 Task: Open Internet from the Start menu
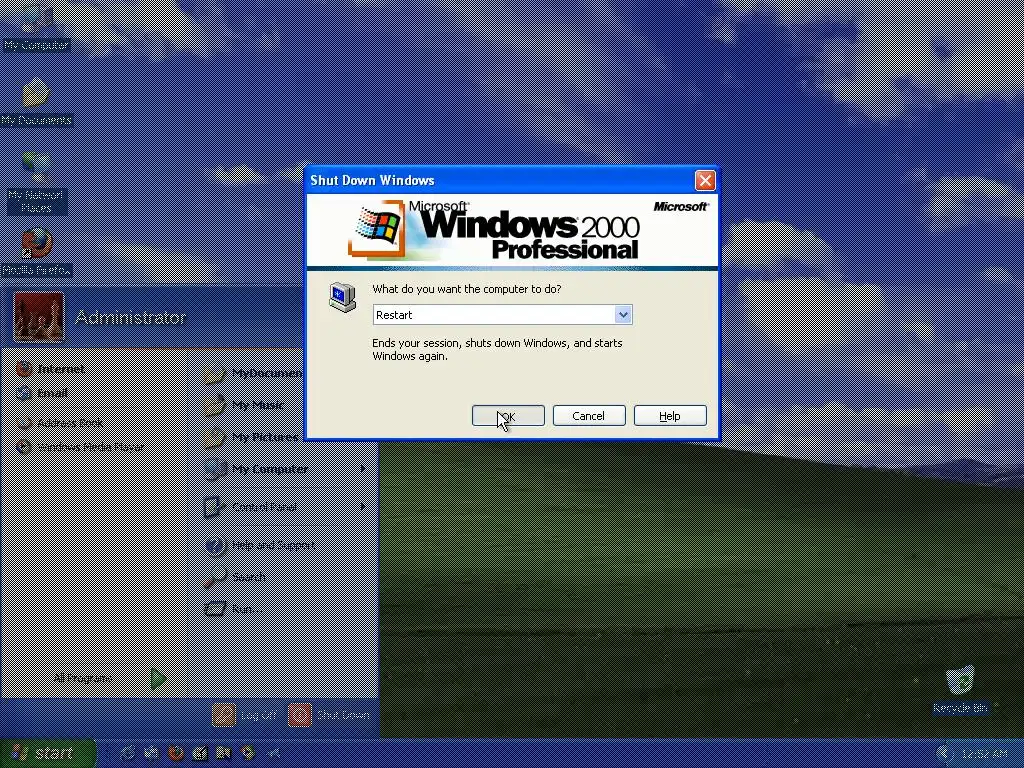[61, 369]
